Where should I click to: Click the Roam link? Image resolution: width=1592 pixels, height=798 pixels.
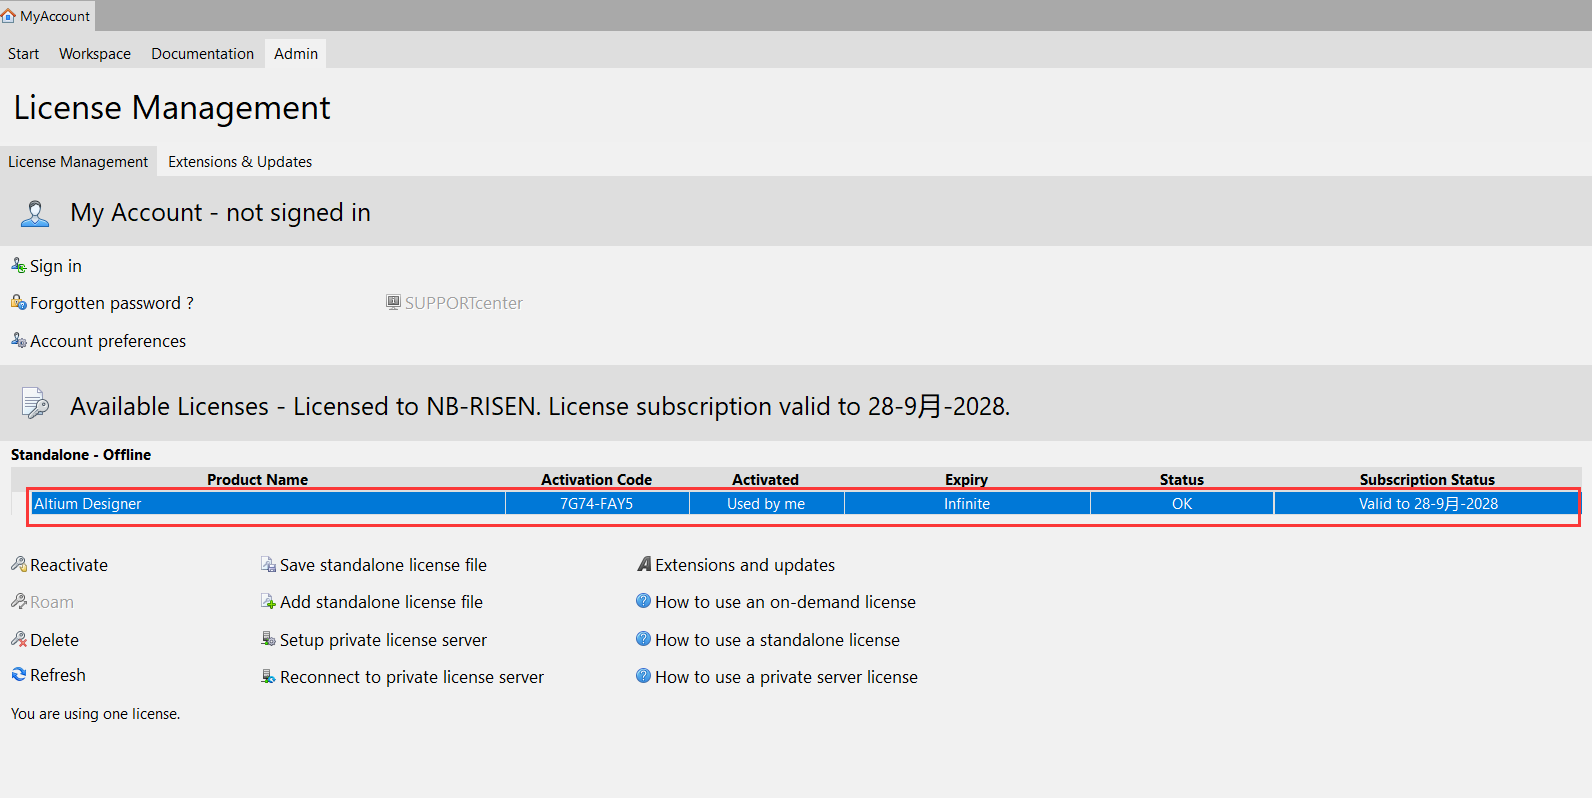(52, 602)
